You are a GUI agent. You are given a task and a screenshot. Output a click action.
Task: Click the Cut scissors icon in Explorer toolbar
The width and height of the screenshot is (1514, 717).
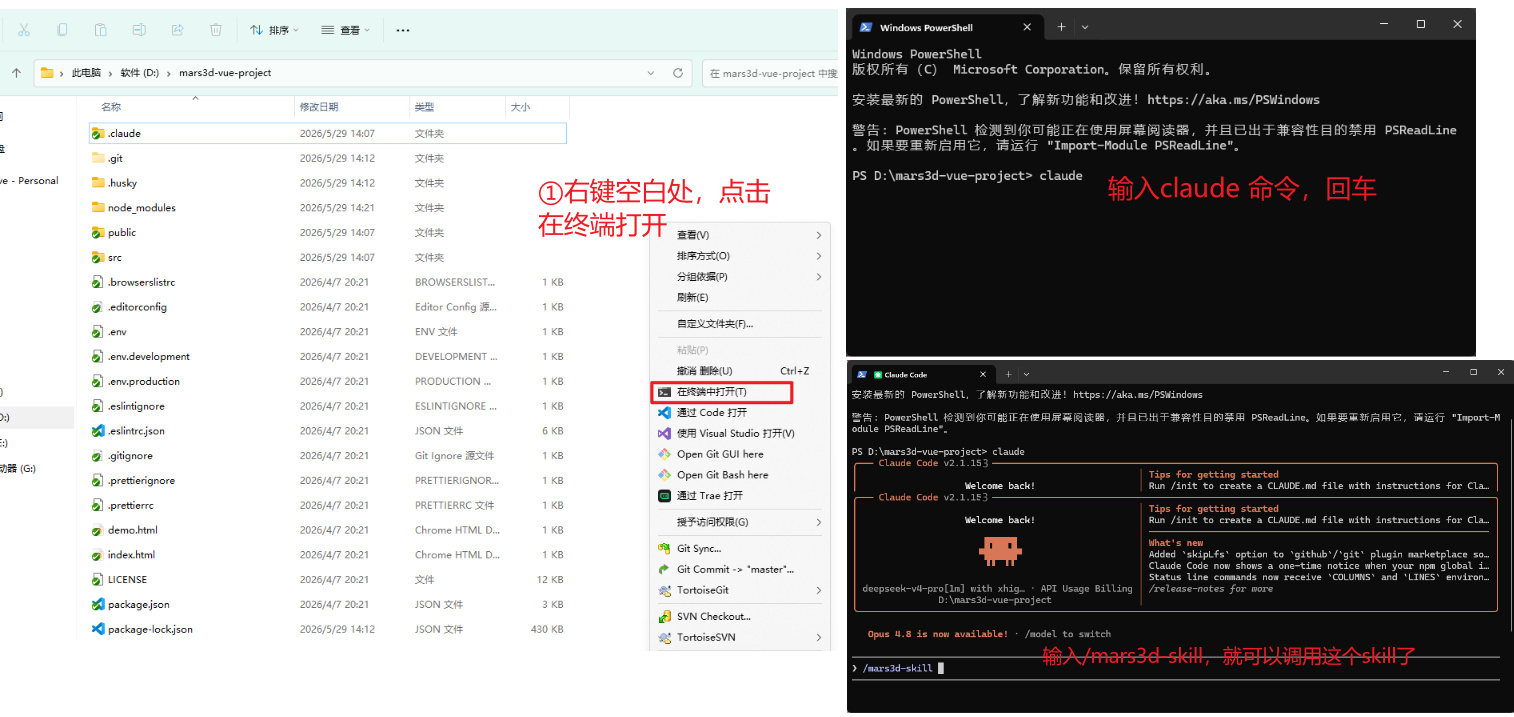(24, 30)
